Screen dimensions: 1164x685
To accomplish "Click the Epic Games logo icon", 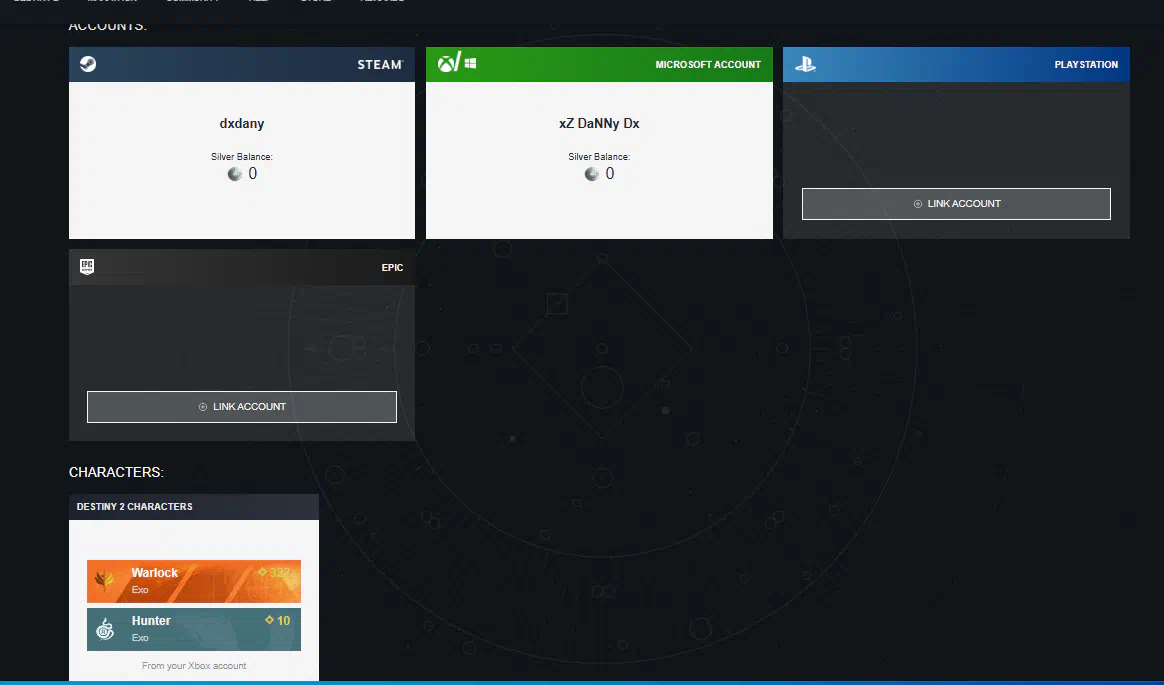I will point(87,267).
